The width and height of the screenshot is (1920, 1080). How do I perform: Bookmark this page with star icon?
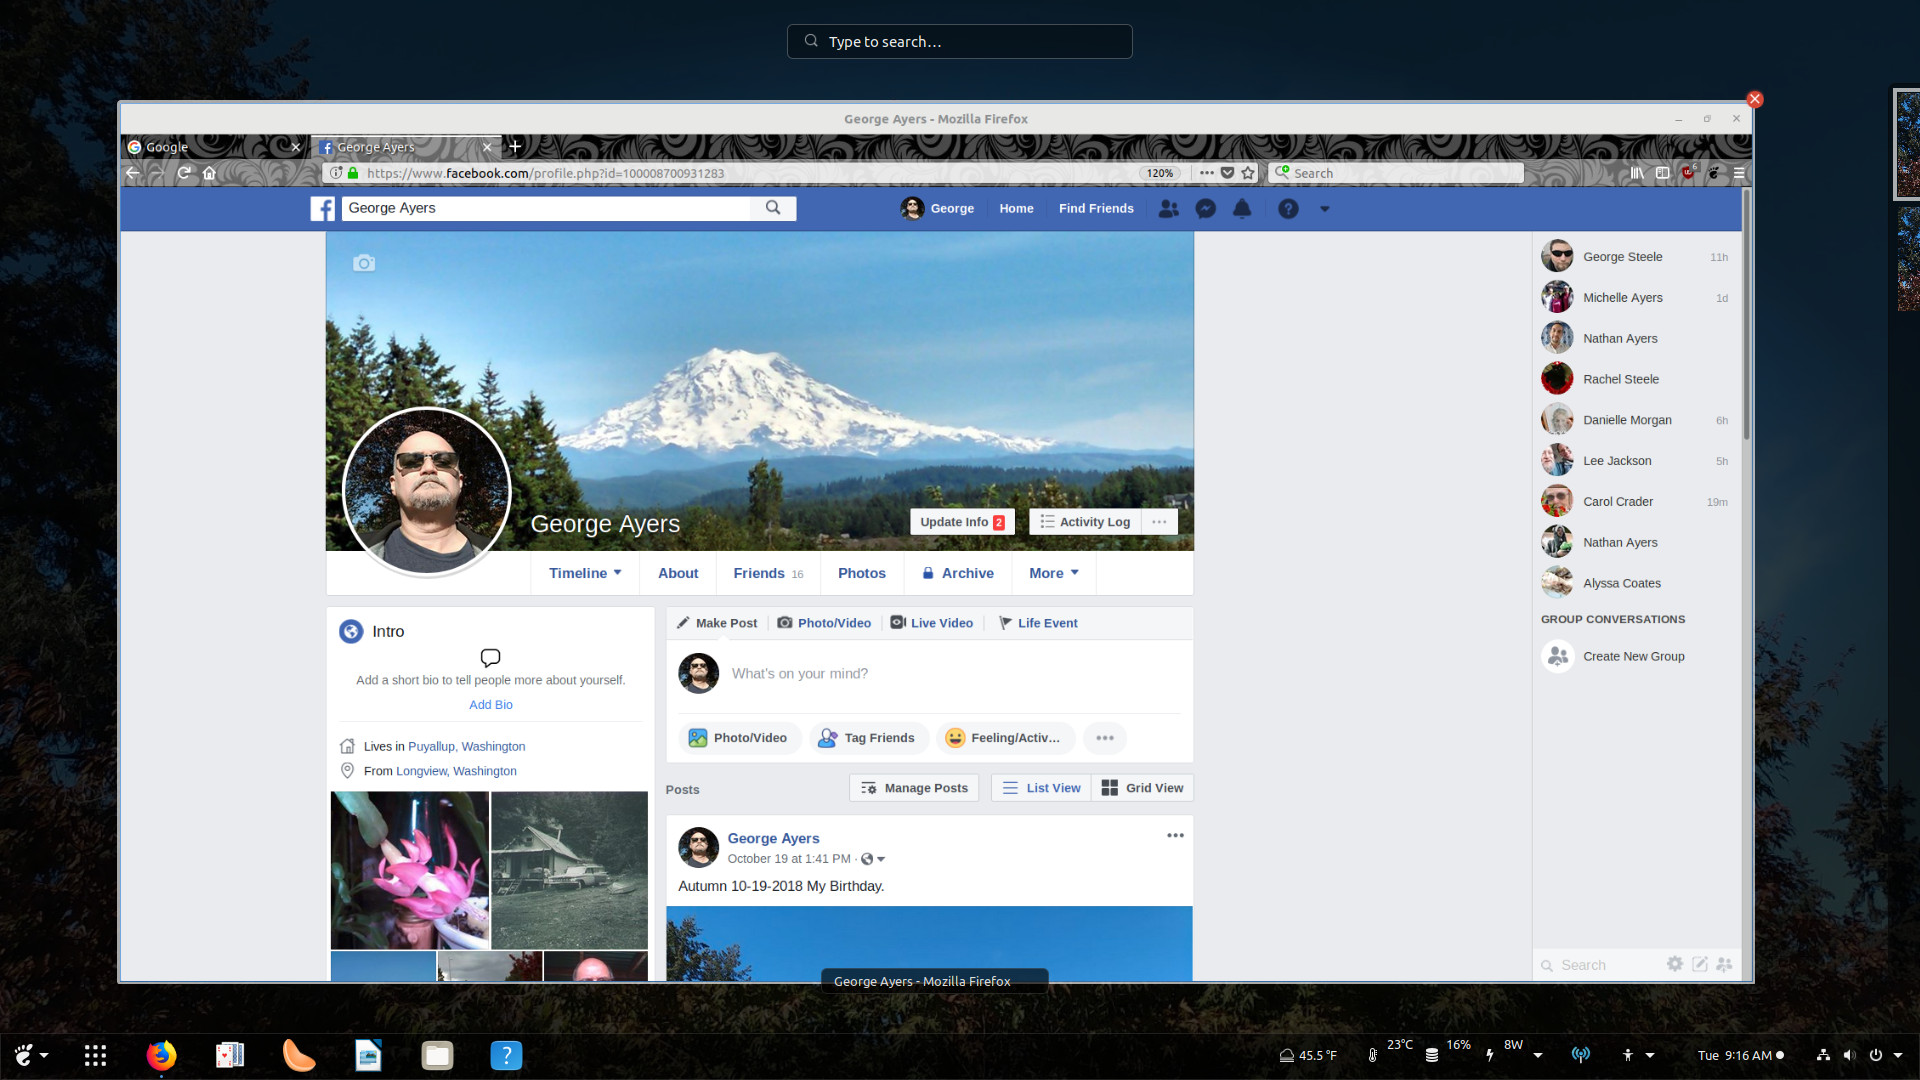pos(1248,173)
